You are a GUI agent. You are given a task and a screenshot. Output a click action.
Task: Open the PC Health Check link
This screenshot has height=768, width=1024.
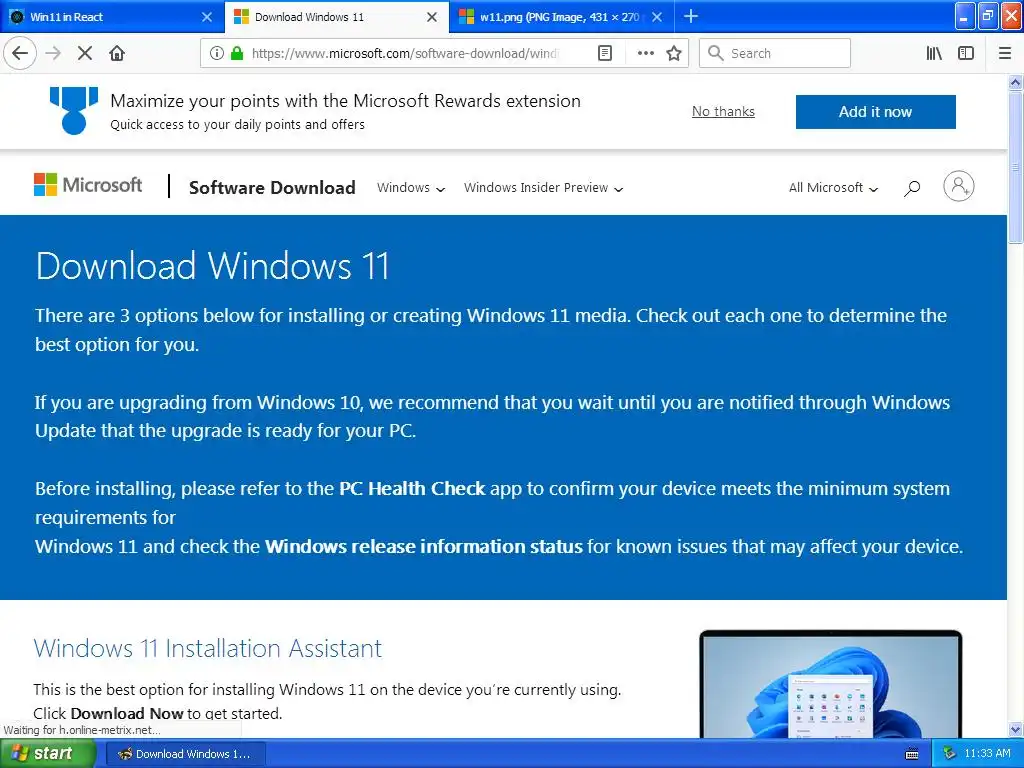pyautogui.click(x=412, y=488)
